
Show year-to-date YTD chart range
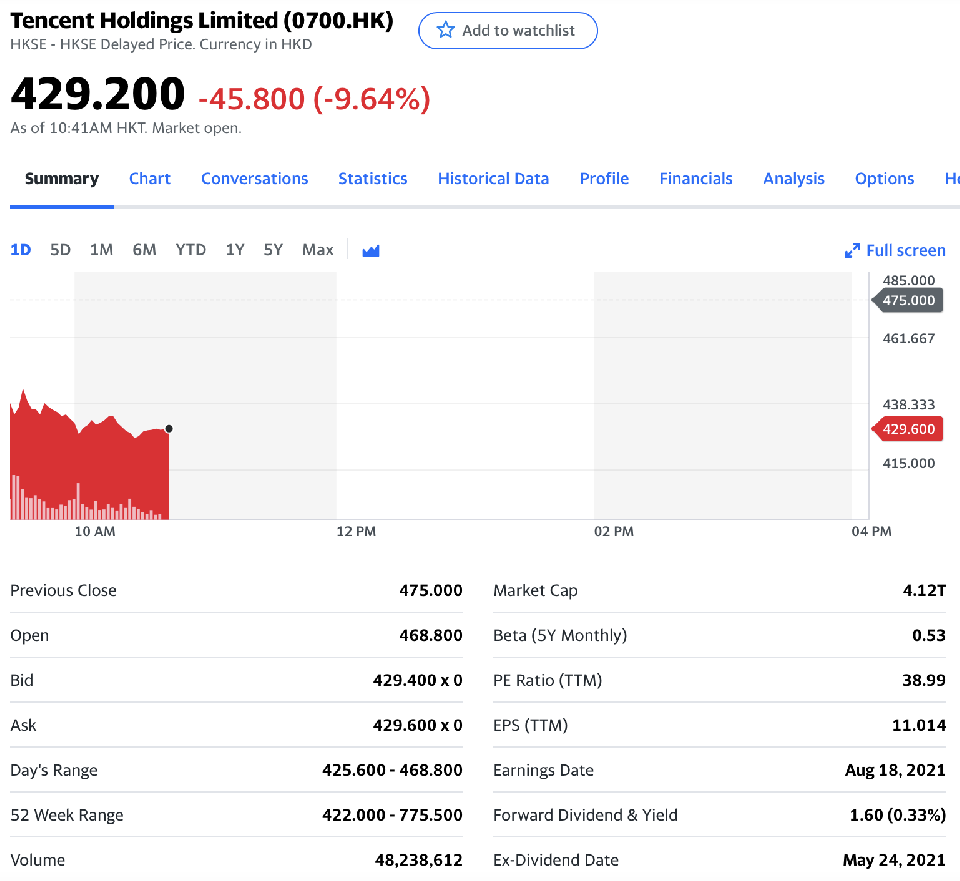(190, 250)
